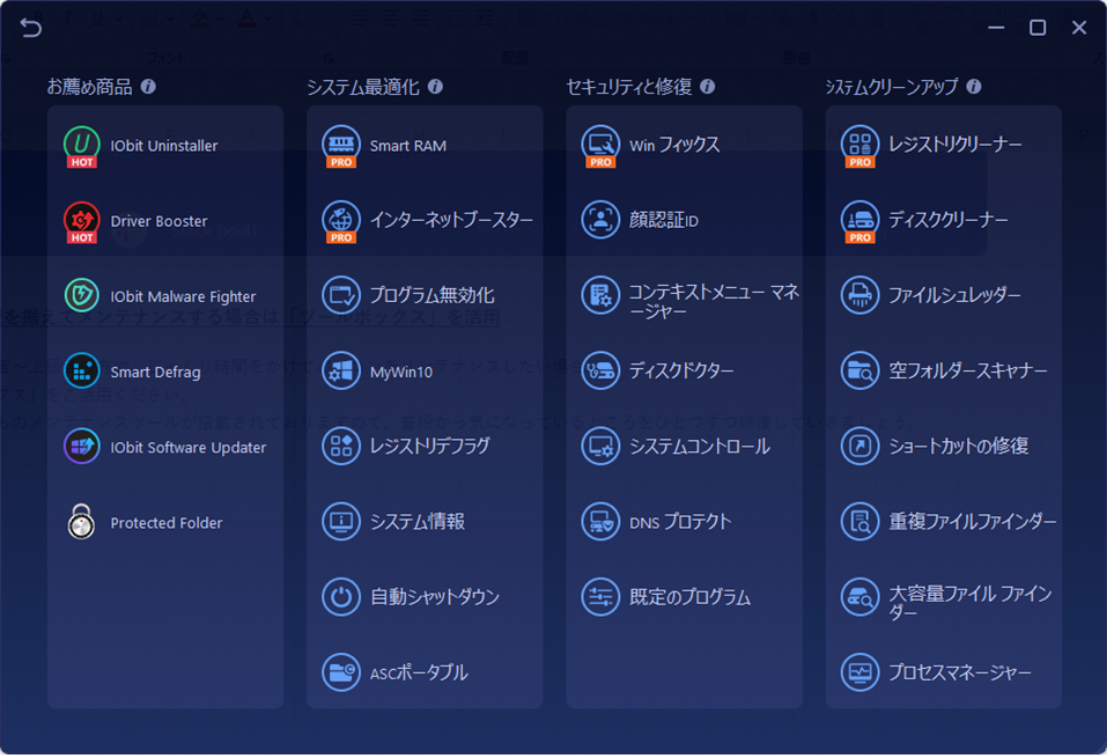Viewport: 1107px width, 755px height.
Task: Open IObit Software Updater icon
Action: coord(82,446)
